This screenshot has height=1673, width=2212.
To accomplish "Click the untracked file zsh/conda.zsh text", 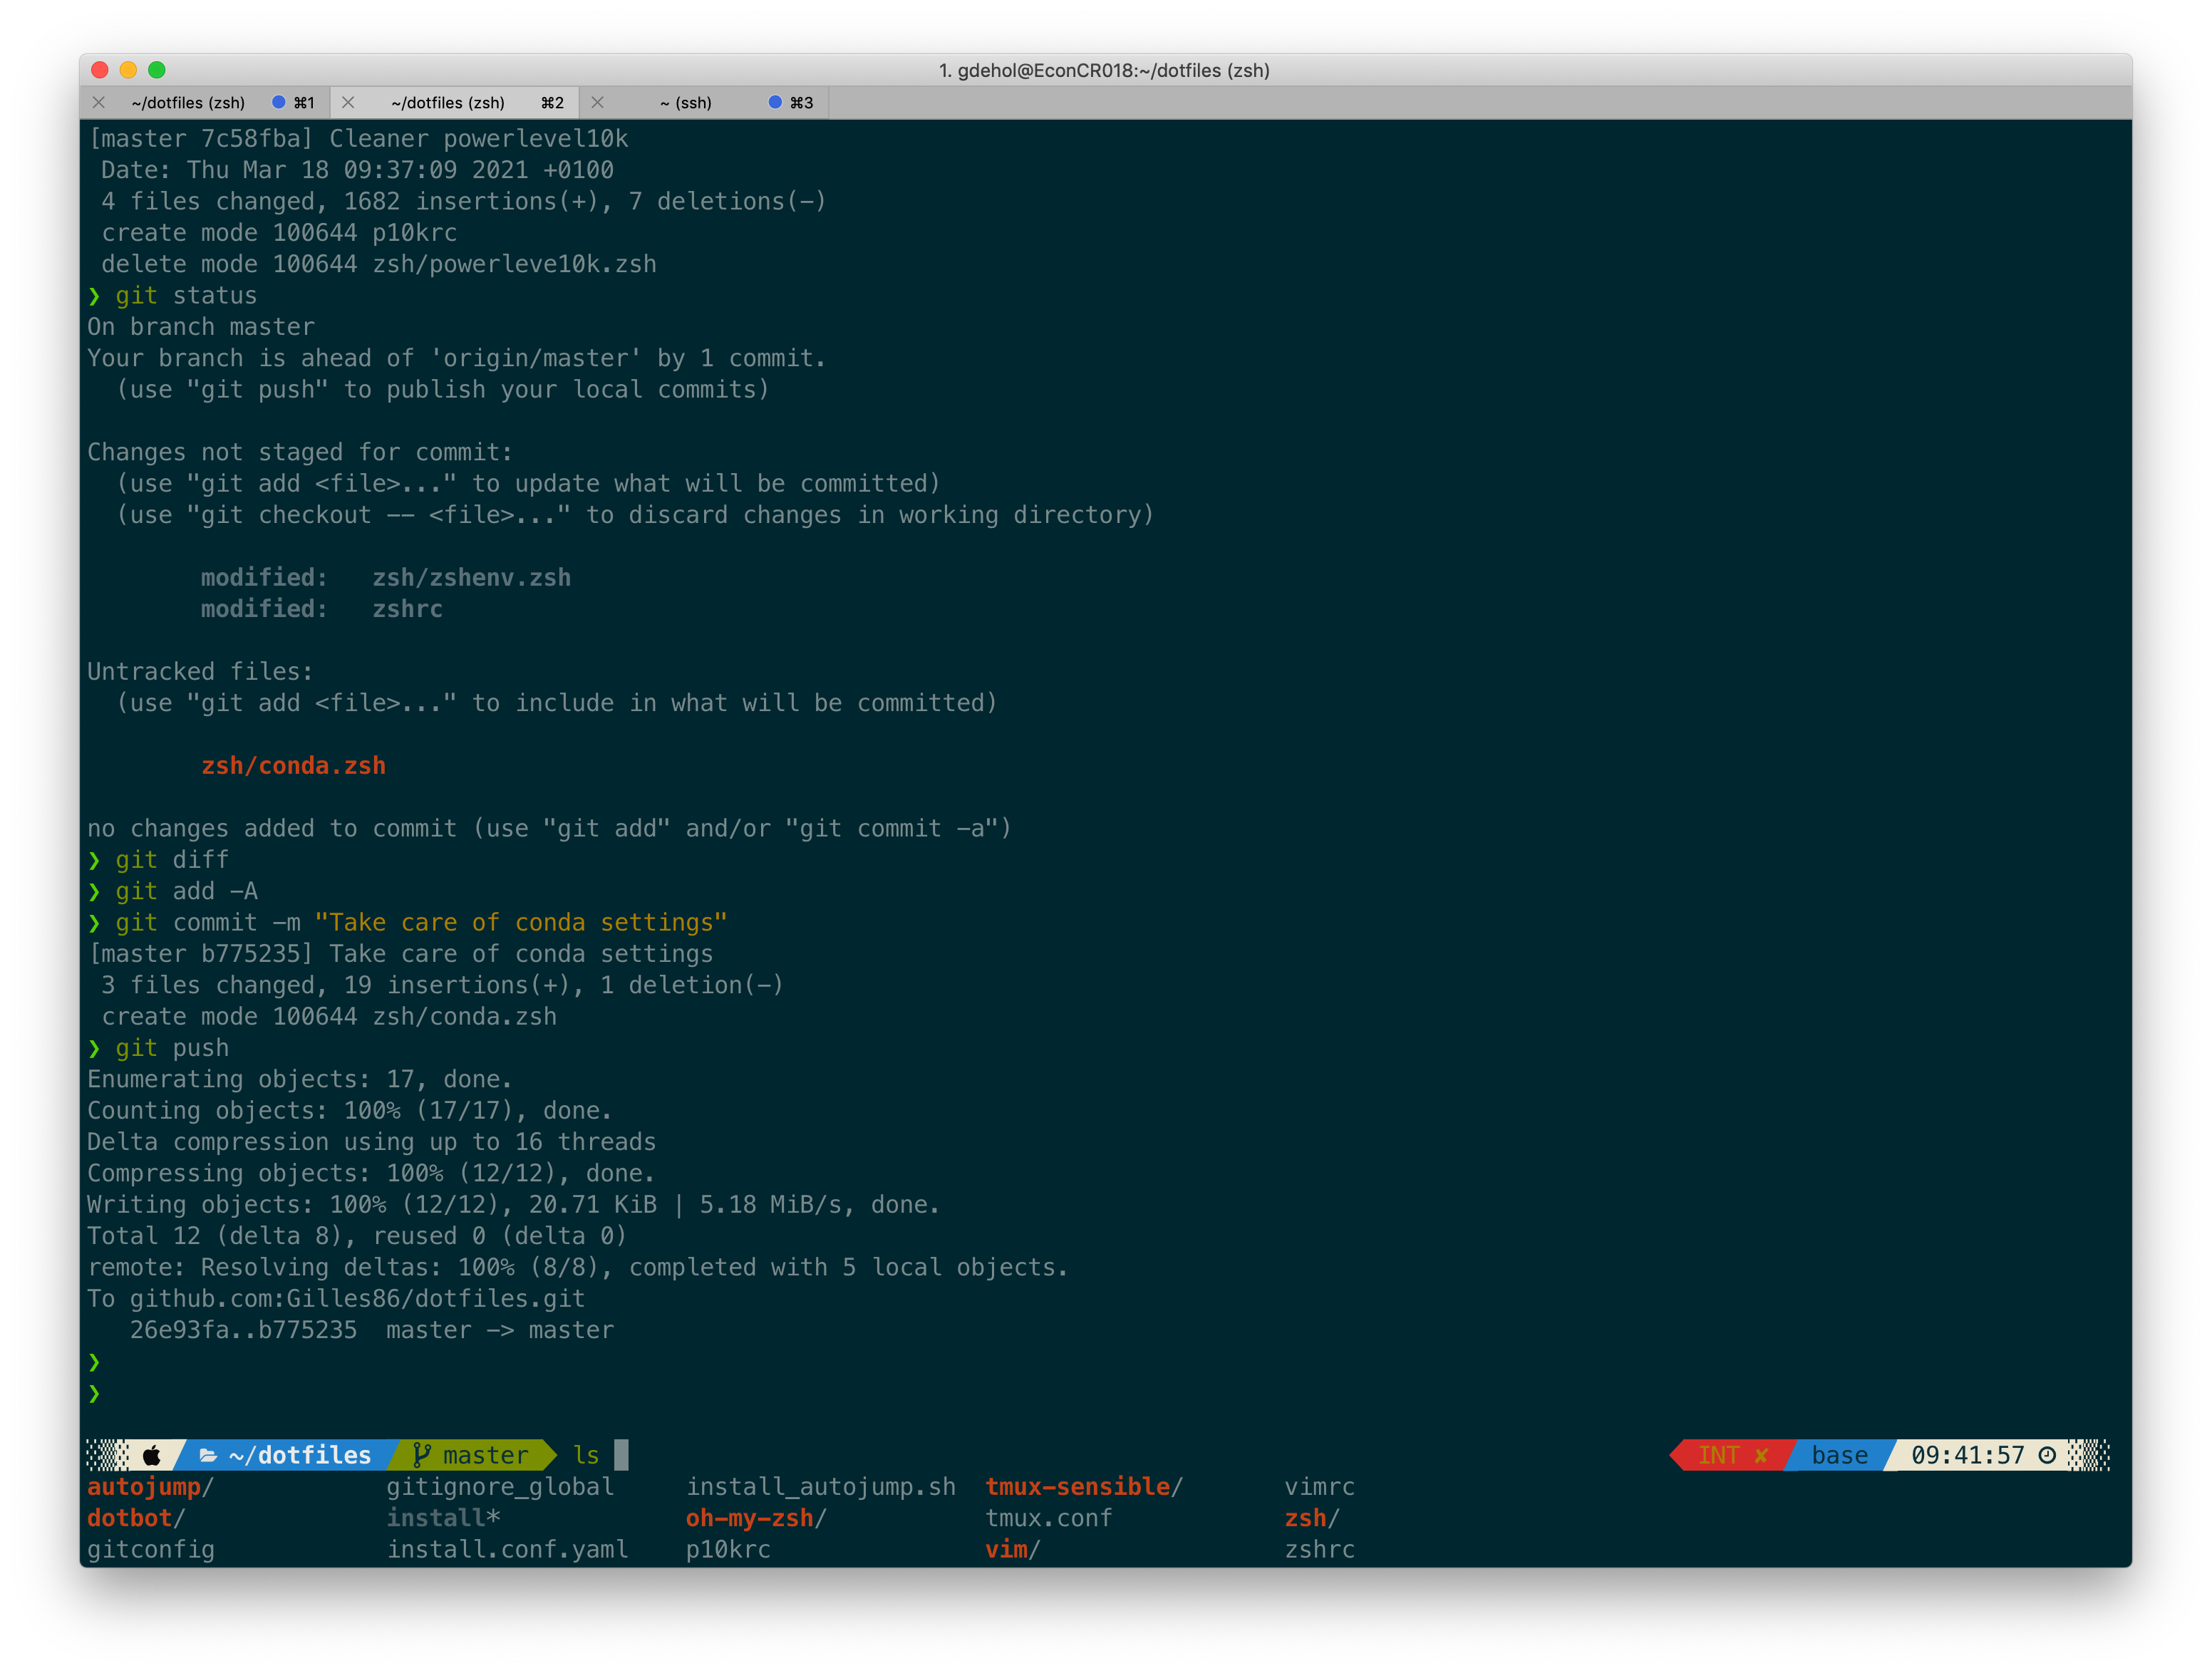I will [293, 766].
